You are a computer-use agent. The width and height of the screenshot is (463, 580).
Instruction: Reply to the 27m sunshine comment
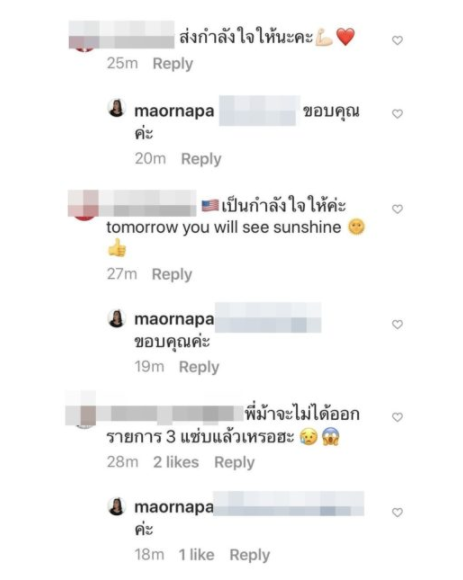pyautogui.click(x=172, y=274)
